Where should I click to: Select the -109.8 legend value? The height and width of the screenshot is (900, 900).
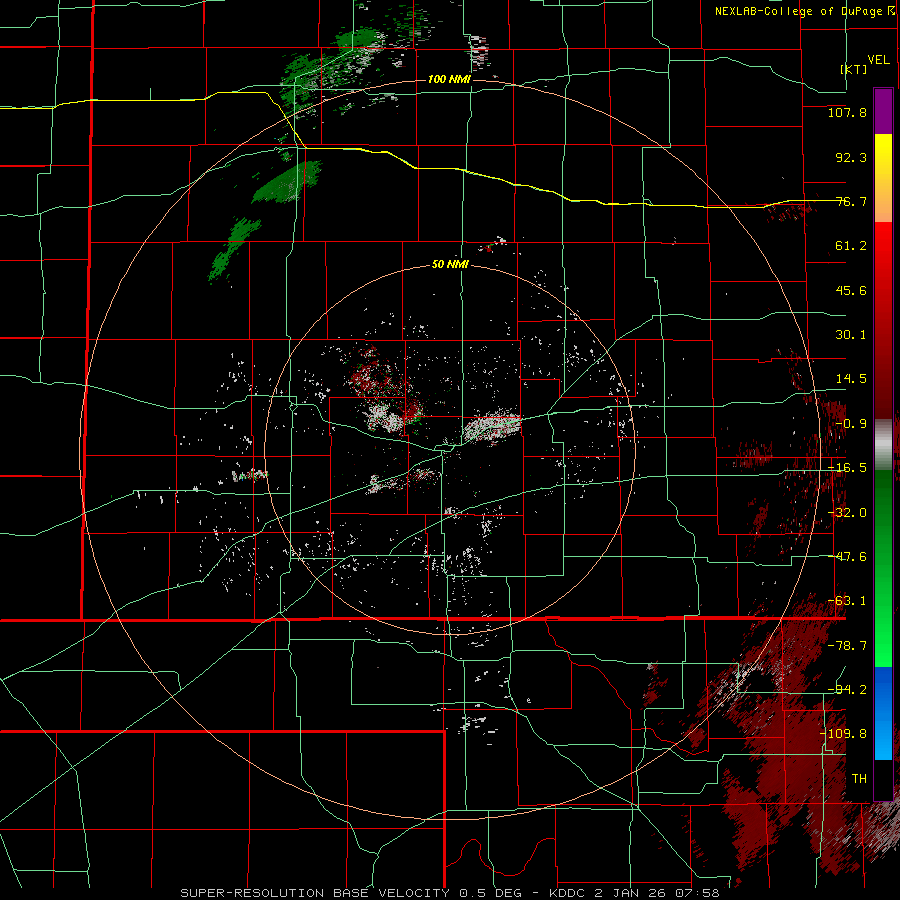(x=843, y=734)
